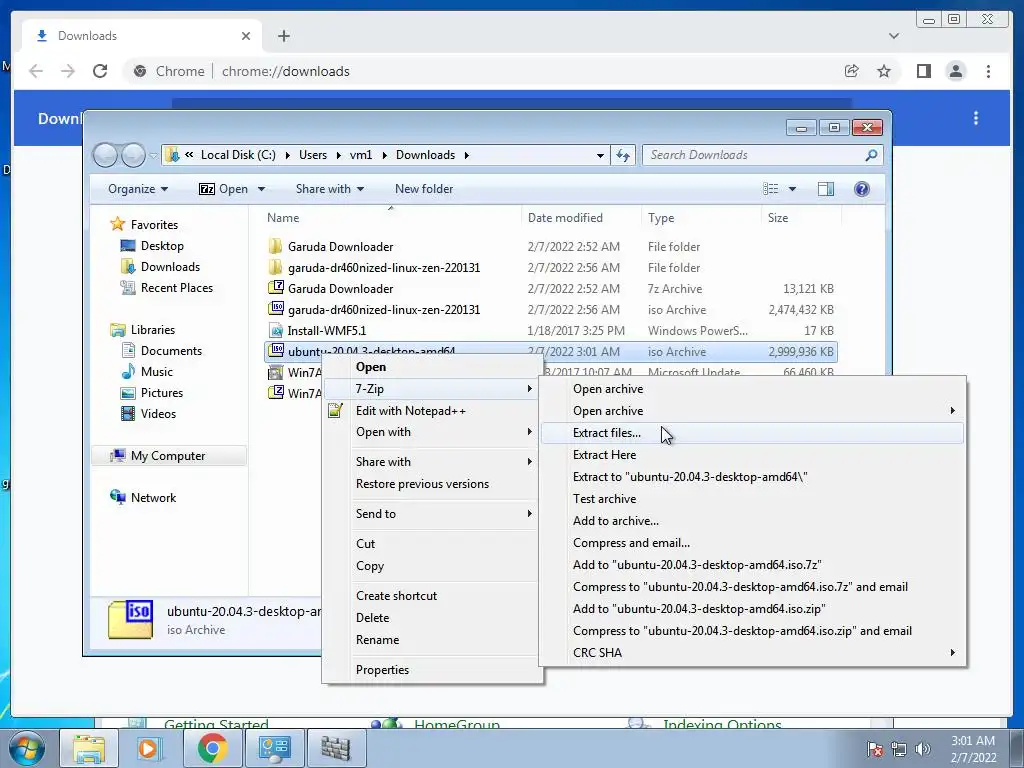Open Chrome's side panel icon

point(923,71)
